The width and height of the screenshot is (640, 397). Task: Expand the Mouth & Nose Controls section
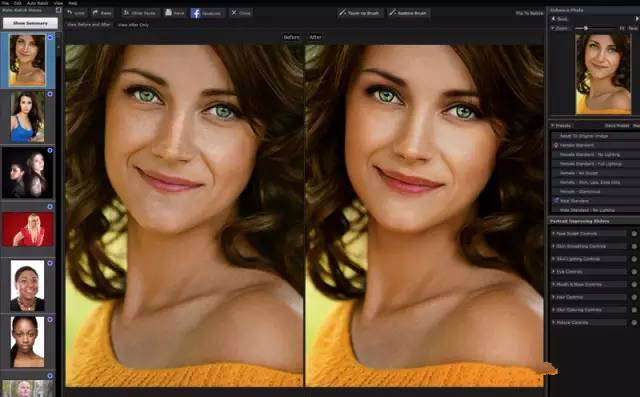coord(589,284)
